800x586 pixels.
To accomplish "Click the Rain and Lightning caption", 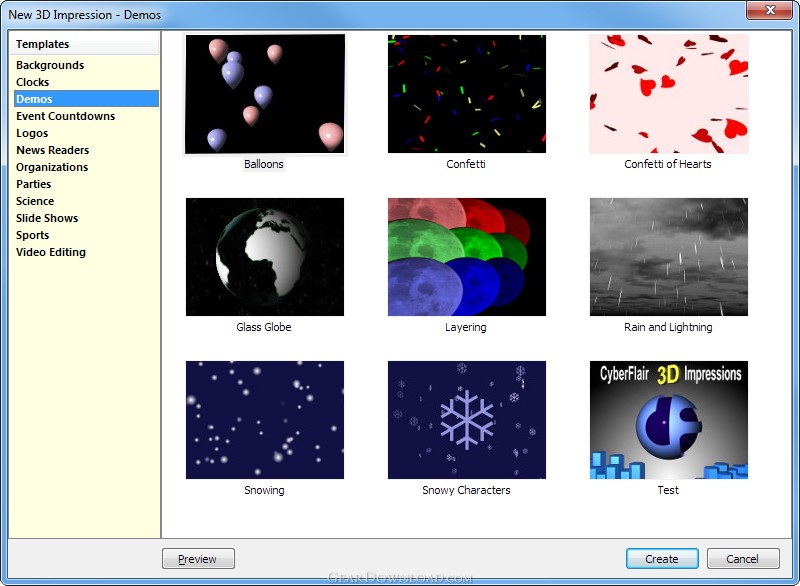I will [x=668, y=327].
